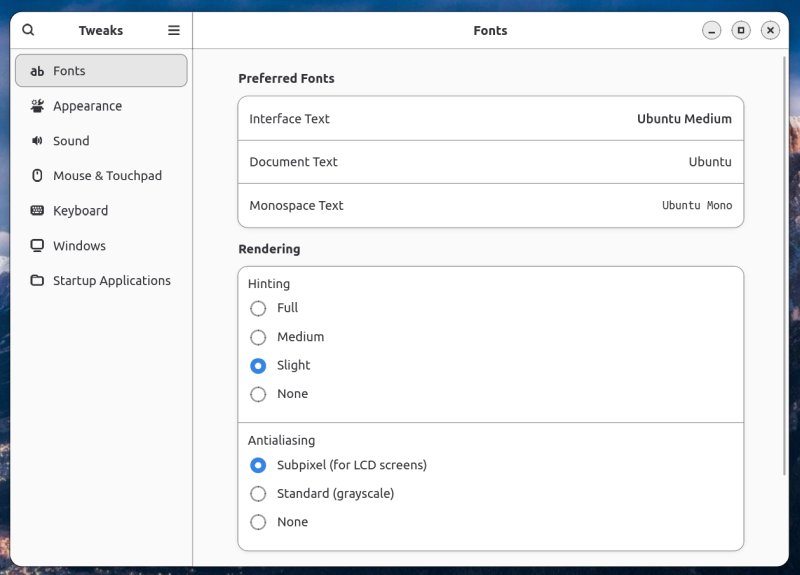Open the hamburger menu in Tweaks header

[174, 30]
